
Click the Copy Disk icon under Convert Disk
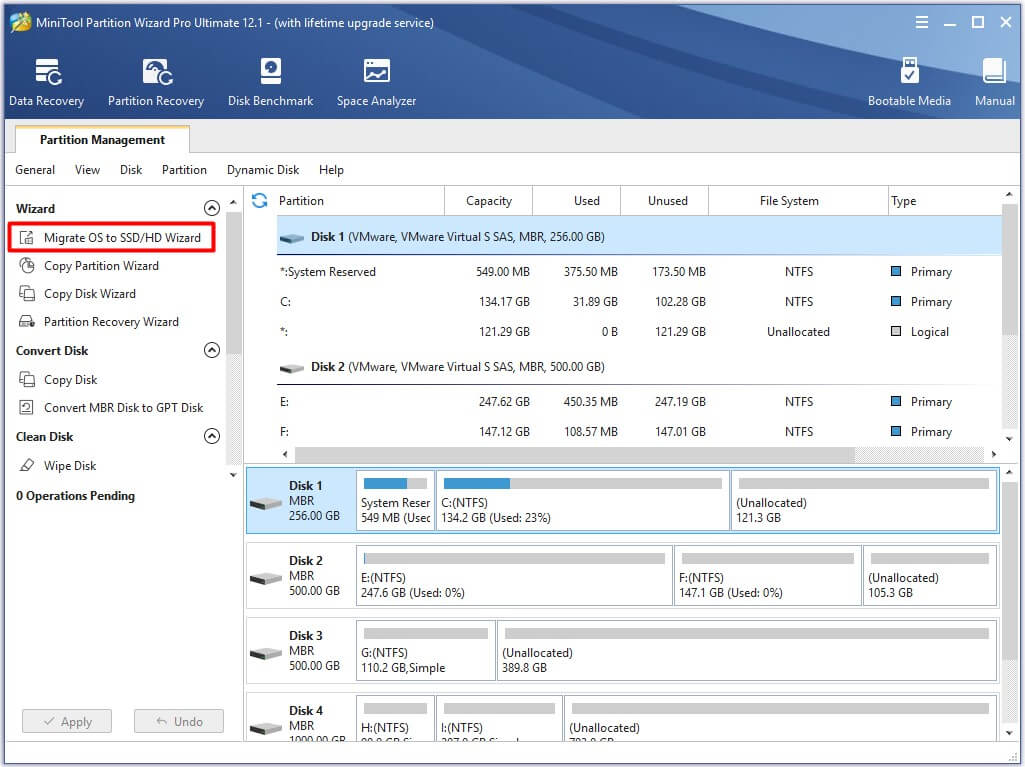27,379
